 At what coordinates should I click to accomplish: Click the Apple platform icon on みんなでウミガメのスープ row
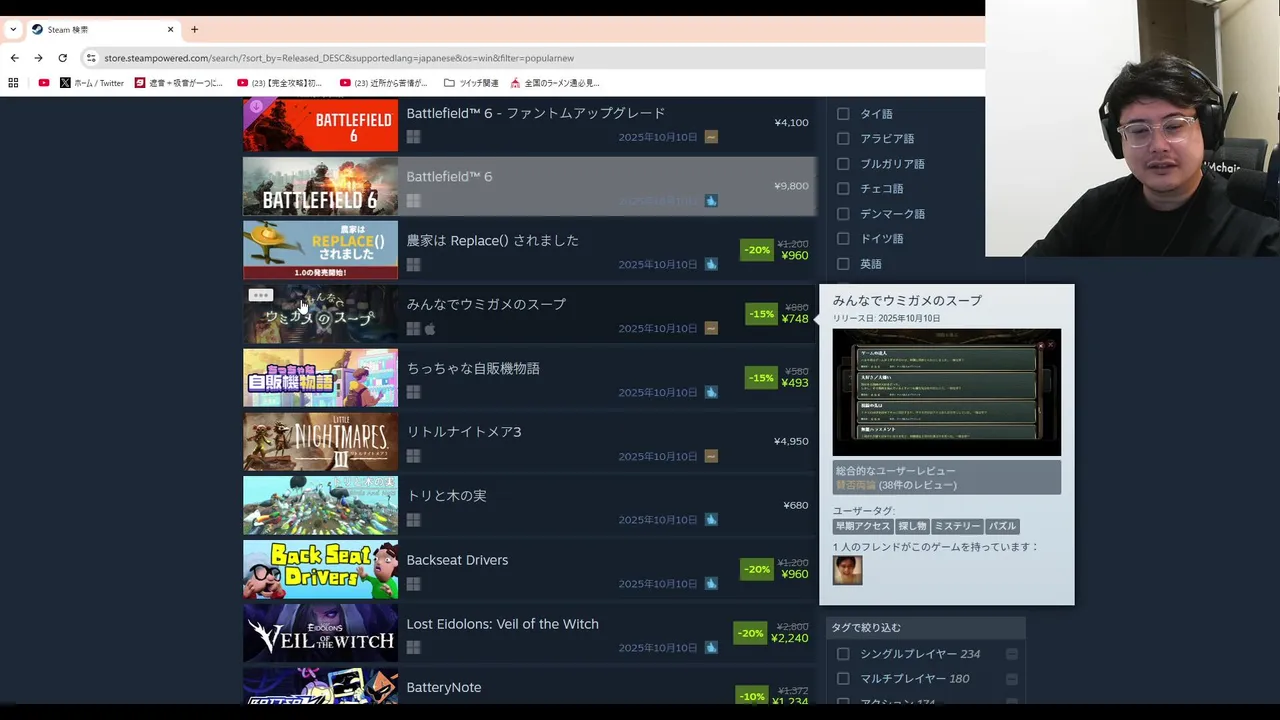click(x=430, y=329)
